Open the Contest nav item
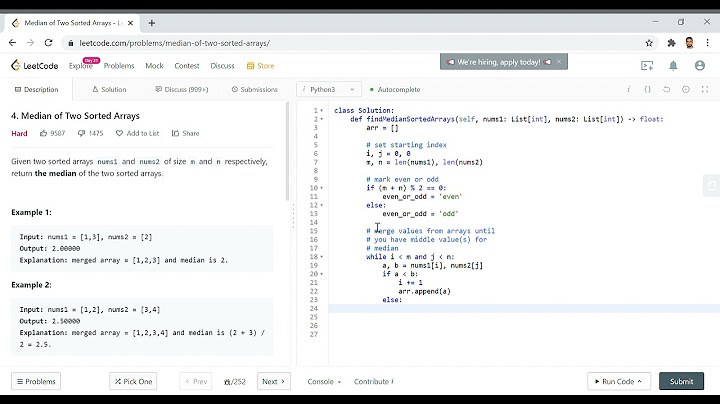This screenshot has width=720, height=404. (x=187, y=66)
